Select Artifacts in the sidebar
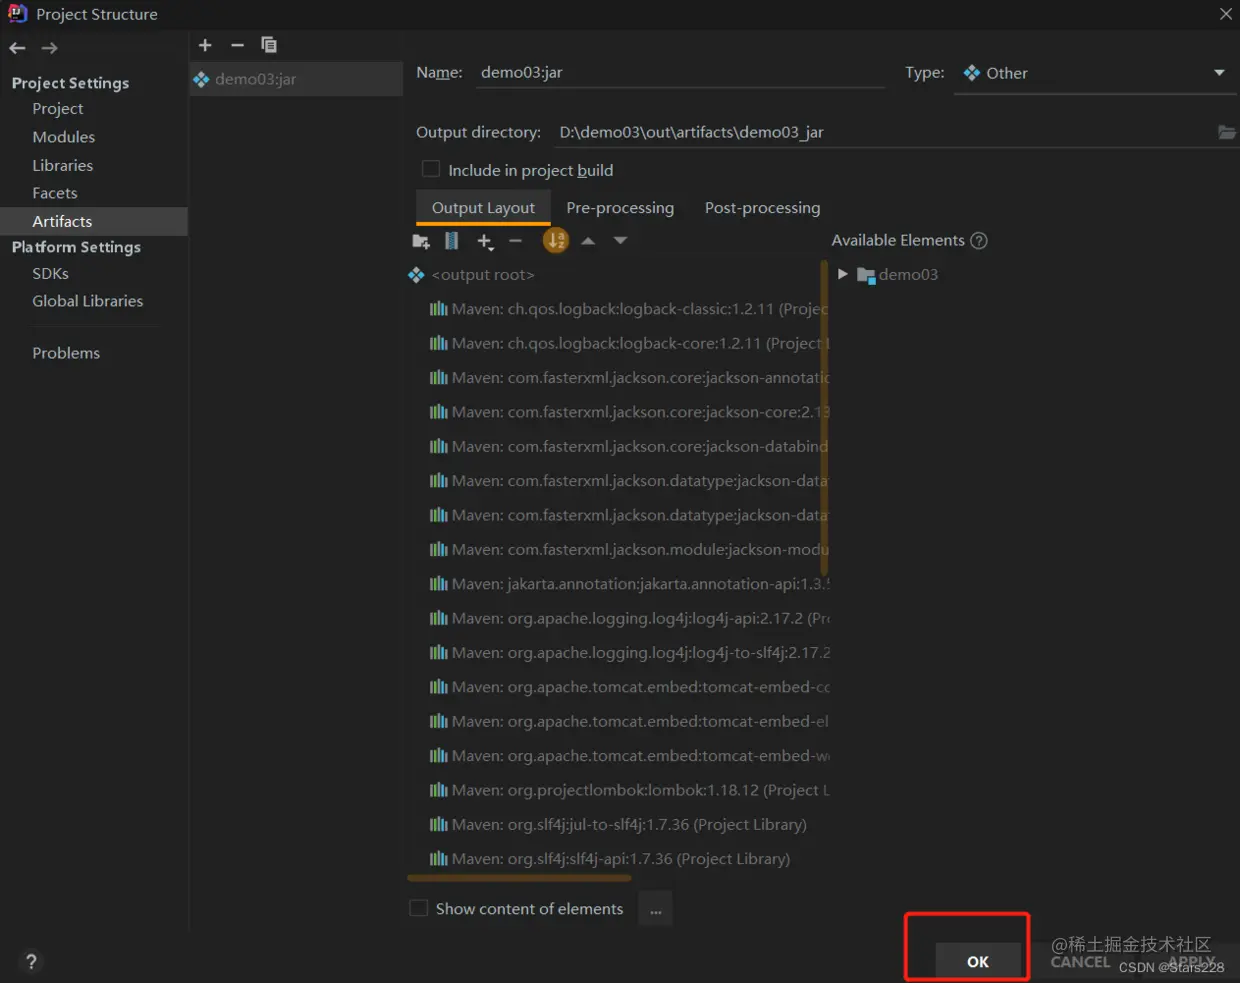 pos(94,221)
